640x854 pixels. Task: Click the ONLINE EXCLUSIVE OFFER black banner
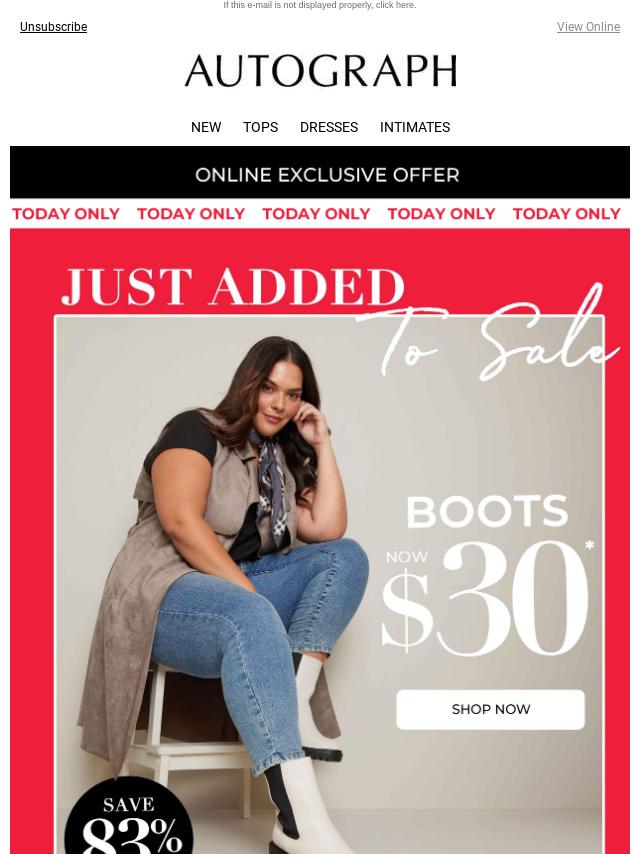[320, 173]
